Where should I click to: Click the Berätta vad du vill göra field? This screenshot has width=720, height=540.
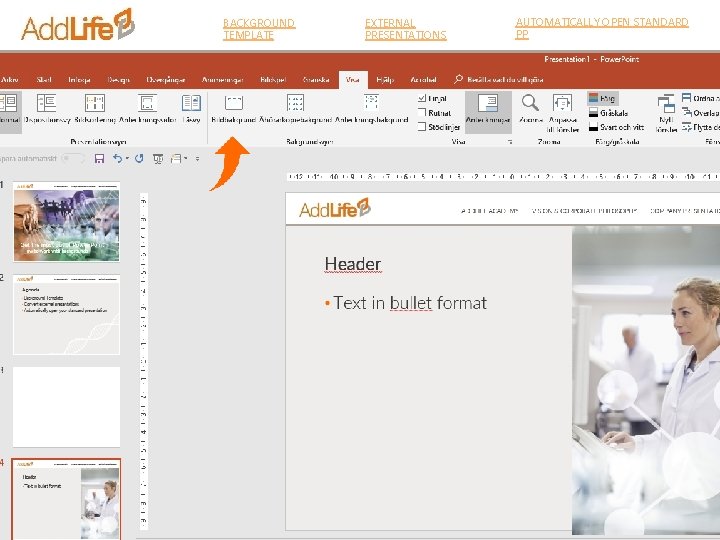[x=505, y=79]
